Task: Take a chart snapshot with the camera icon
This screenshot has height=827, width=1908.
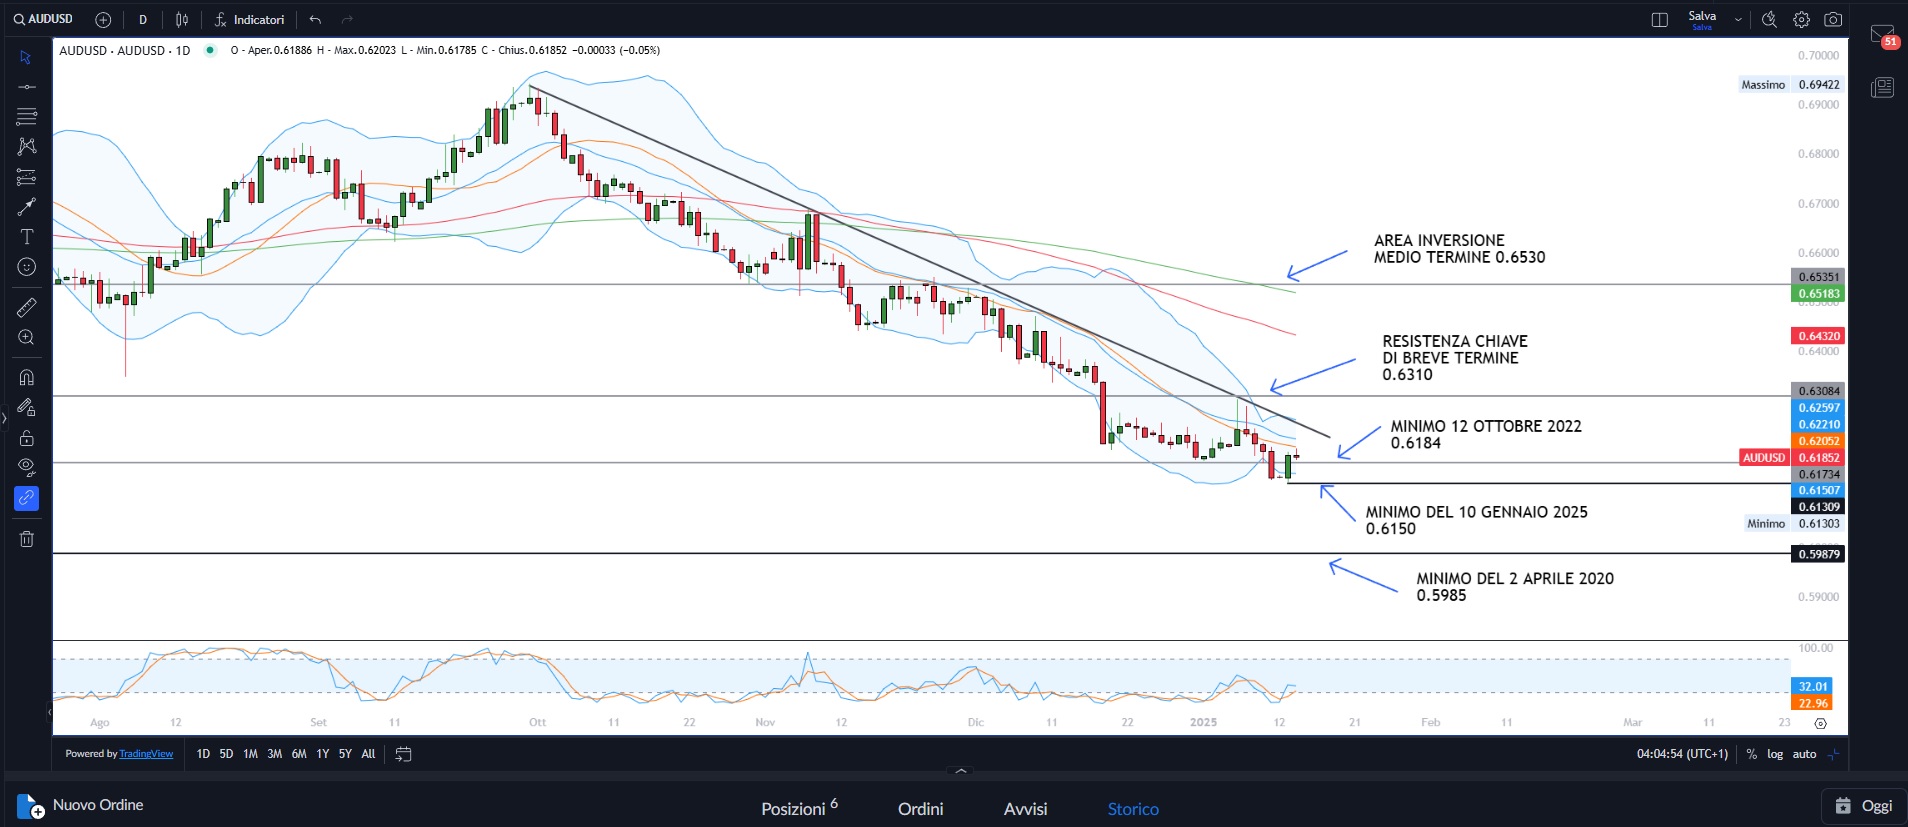Action: pos(1833,20)
